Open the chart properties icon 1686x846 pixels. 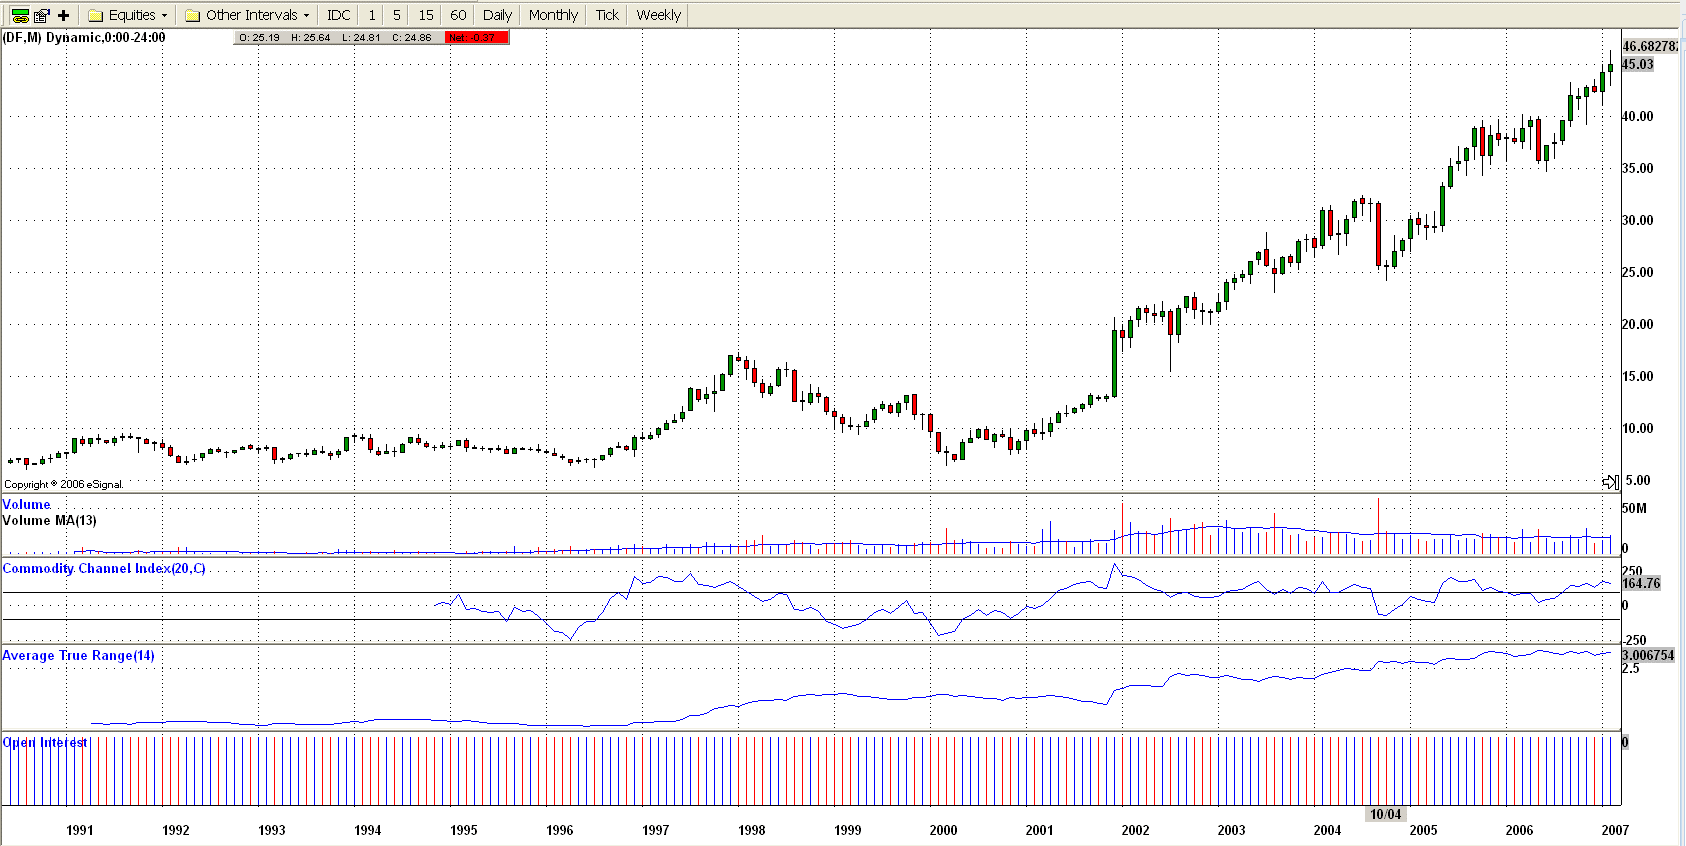tap(41, 15)
